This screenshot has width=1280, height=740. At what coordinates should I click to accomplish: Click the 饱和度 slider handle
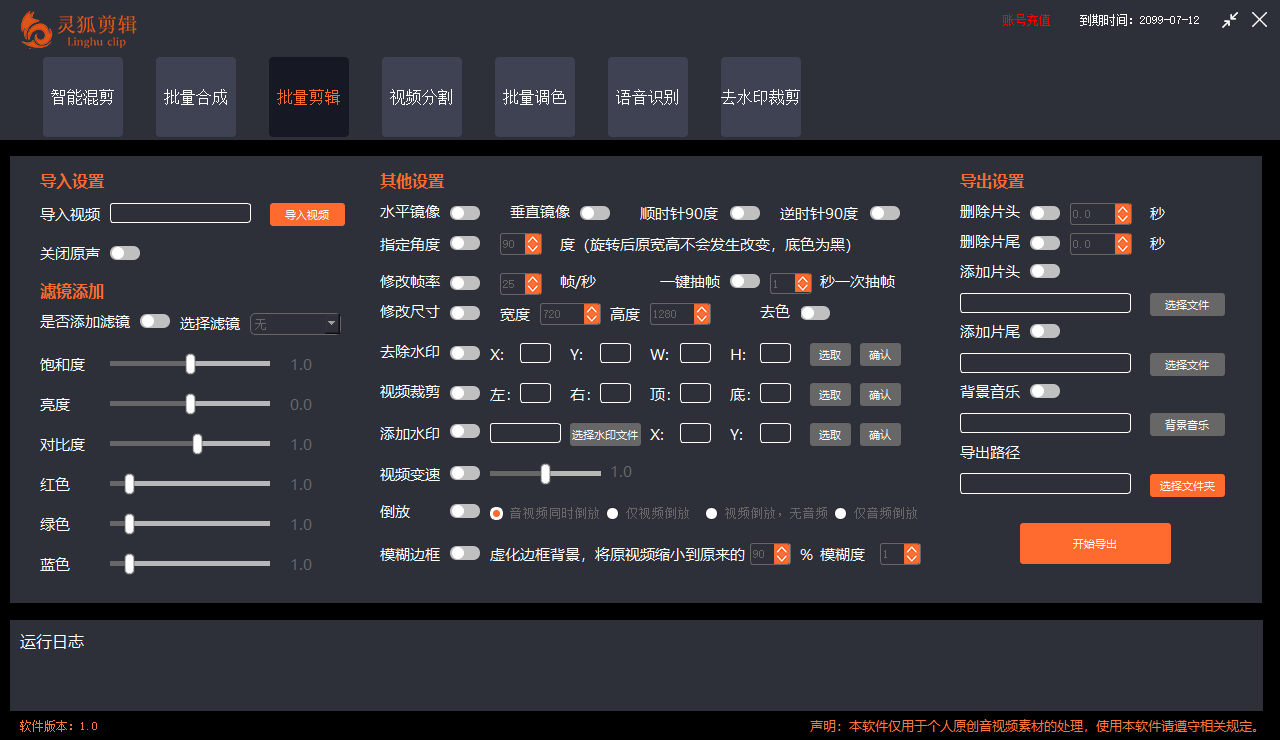tap(190, 364)
